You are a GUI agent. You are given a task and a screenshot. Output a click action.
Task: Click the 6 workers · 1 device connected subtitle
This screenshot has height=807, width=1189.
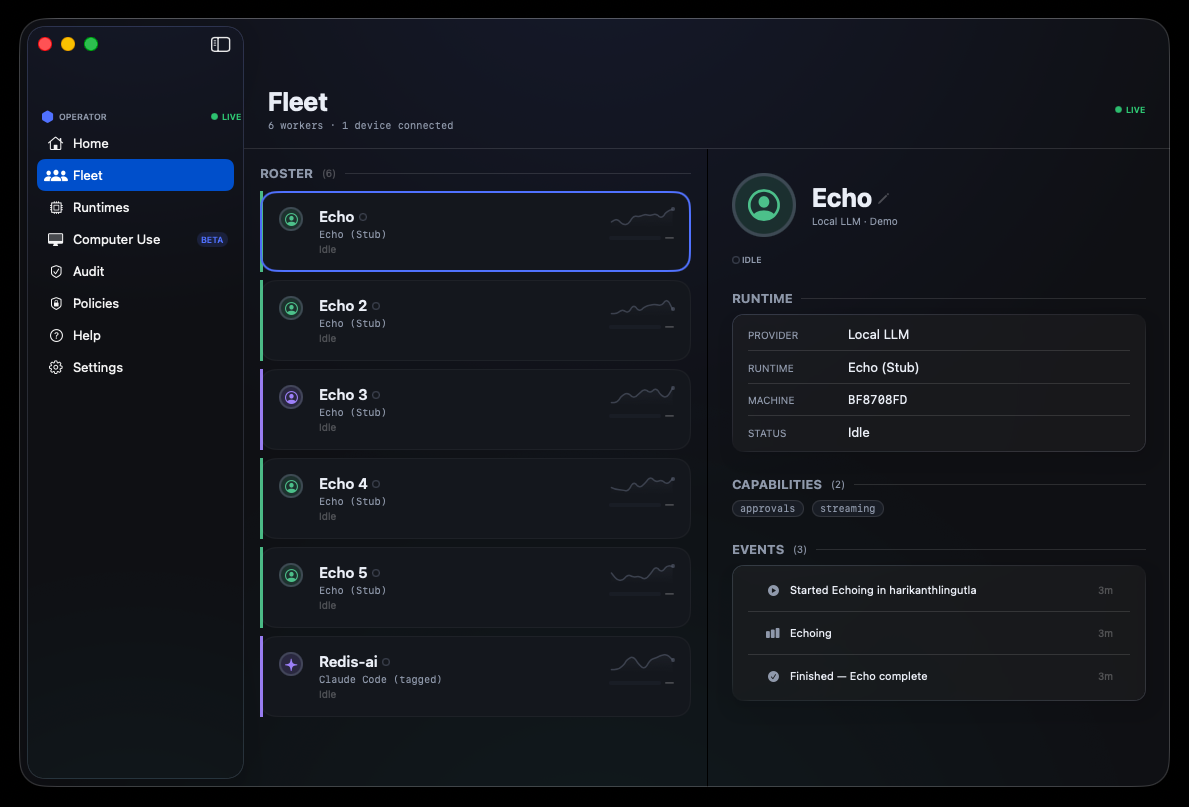[360, 126]
